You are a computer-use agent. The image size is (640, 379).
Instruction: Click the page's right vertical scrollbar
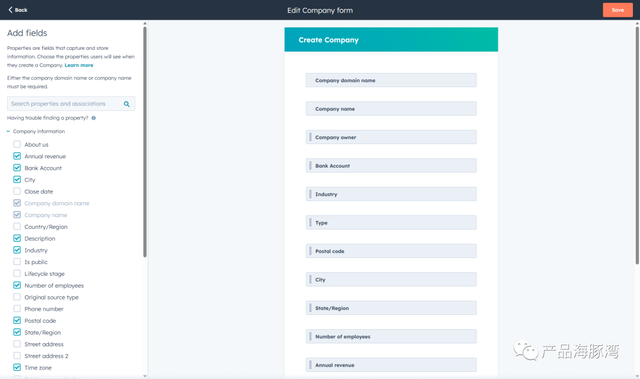pyautogui.click(x=637, y=145)
